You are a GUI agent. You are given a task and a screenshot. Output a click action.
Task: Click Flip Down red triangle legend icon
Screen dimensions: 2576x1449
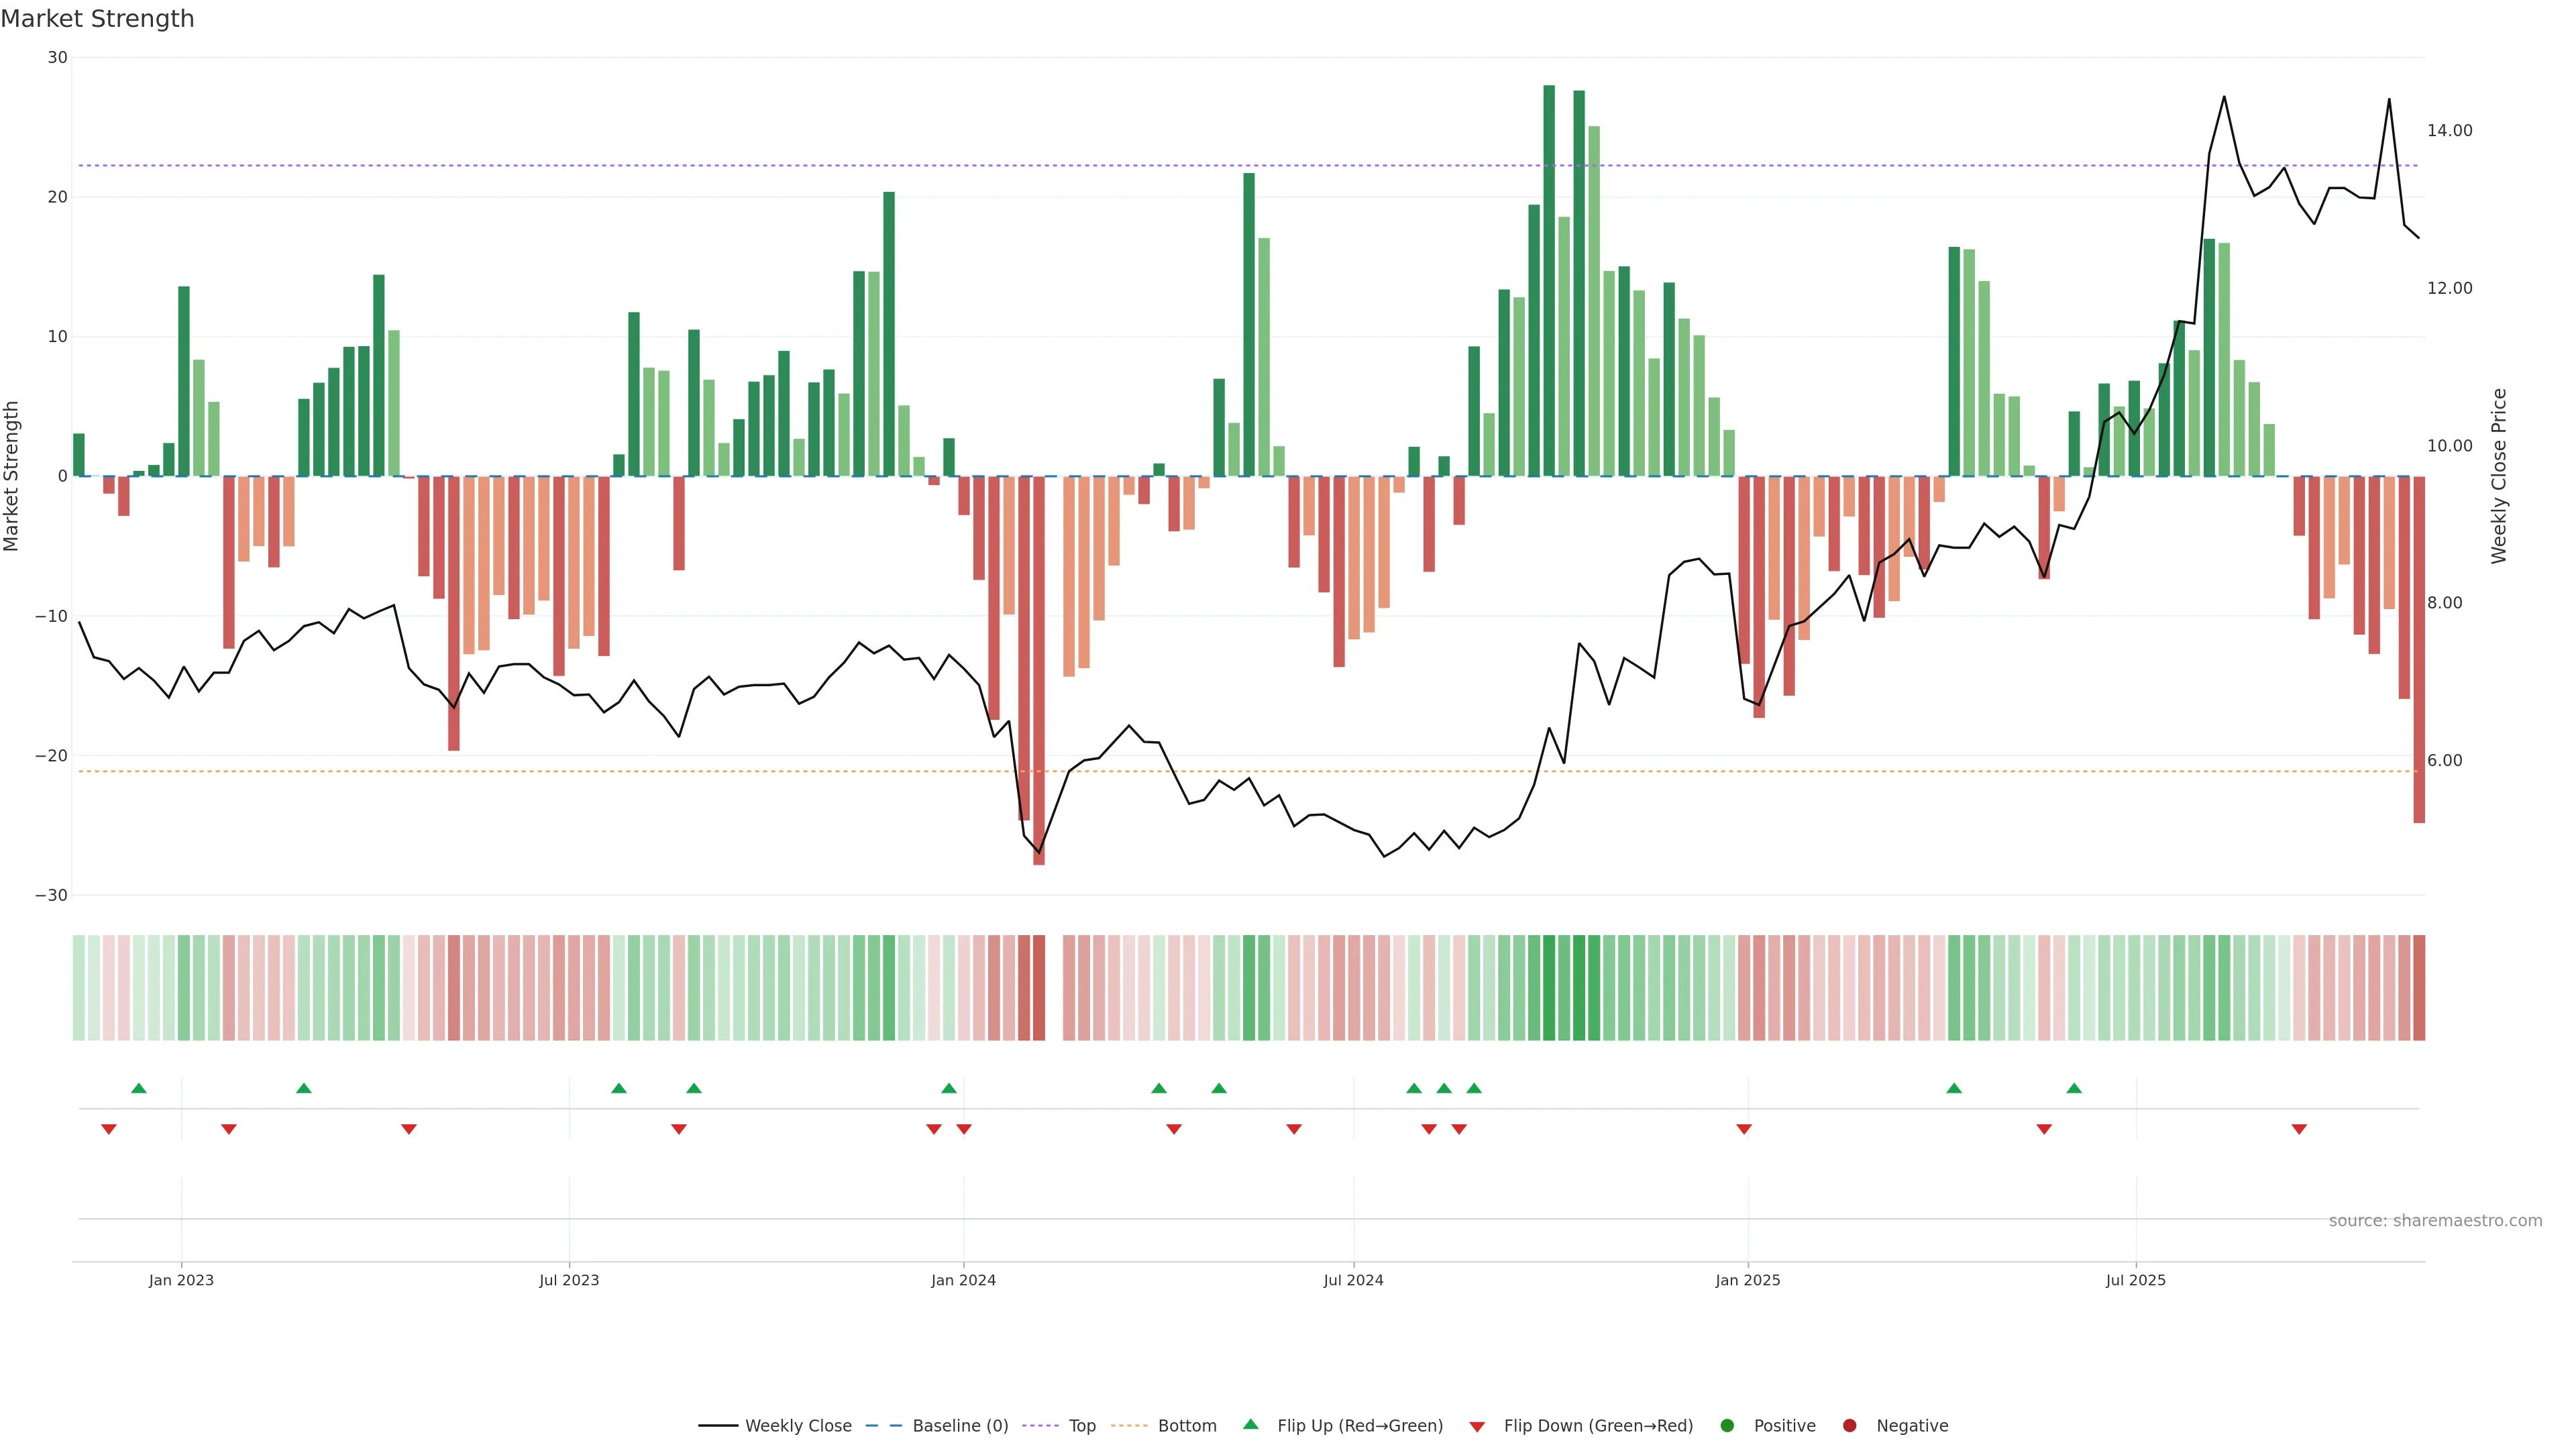coord(1477,1426)
